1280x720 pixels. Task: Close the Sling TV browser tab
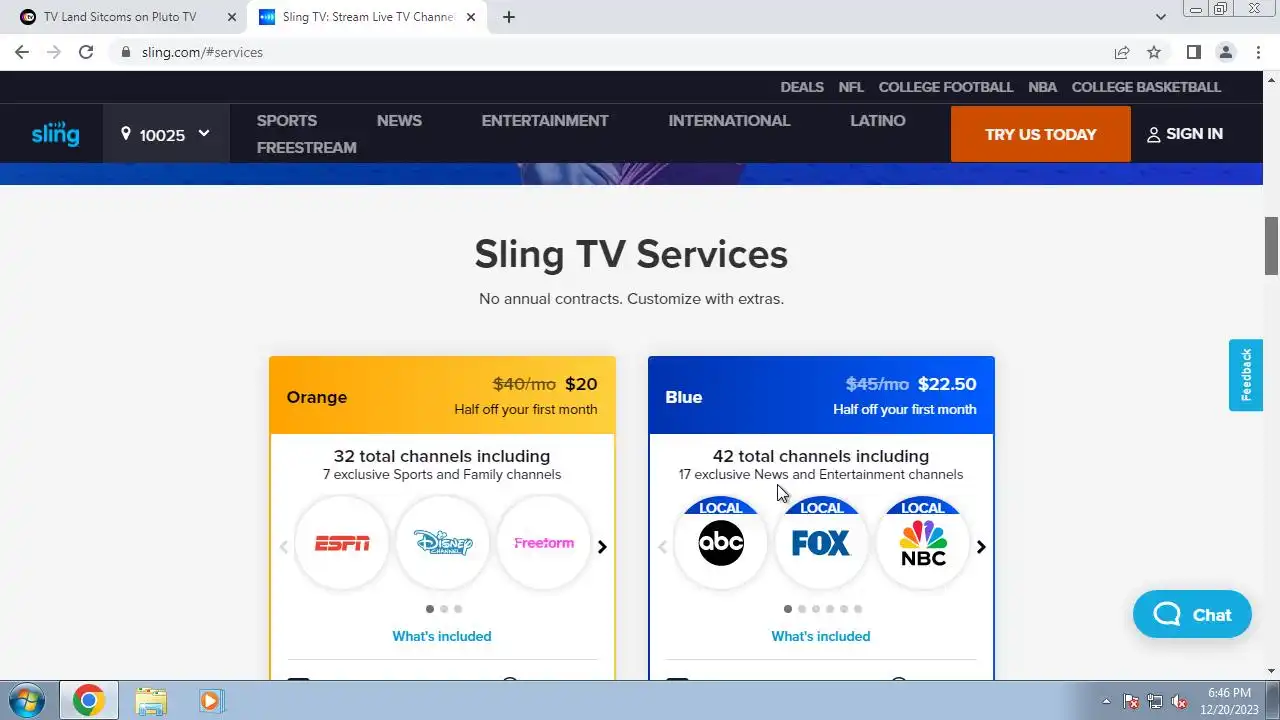471,17
